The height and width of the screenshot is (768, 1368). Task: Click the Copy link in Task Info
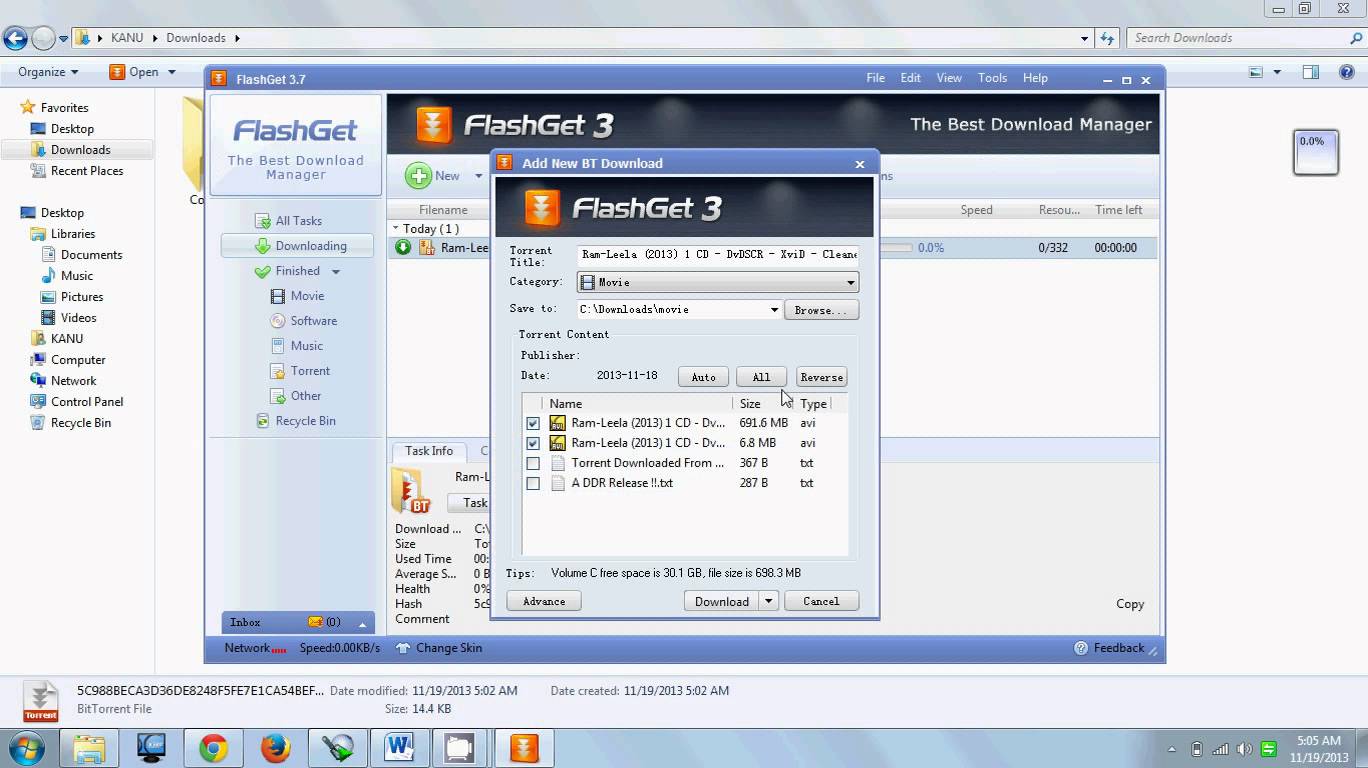1130,604
